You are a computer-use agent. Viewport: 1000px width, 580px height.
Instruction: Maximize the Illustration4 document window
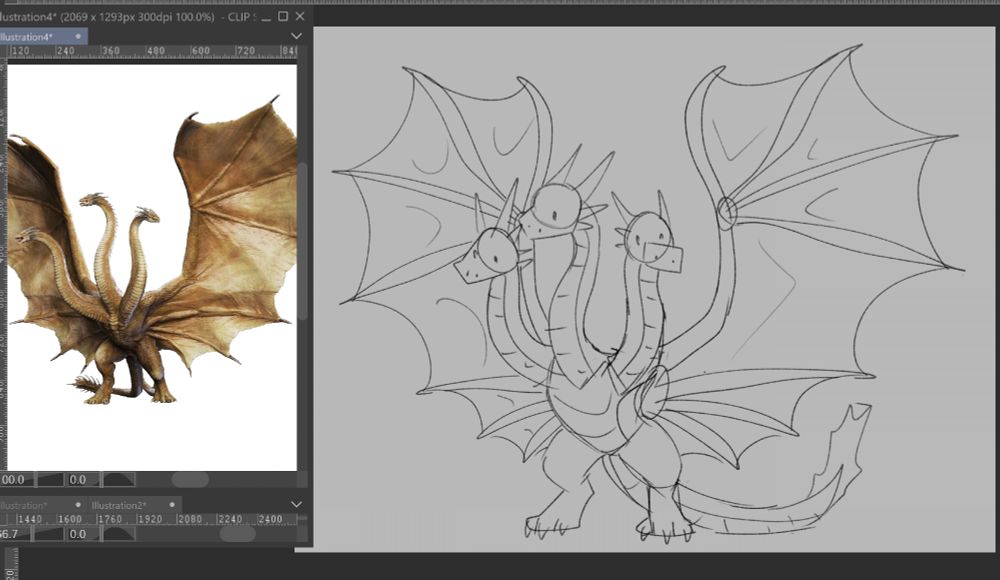(x=282, y=17)
